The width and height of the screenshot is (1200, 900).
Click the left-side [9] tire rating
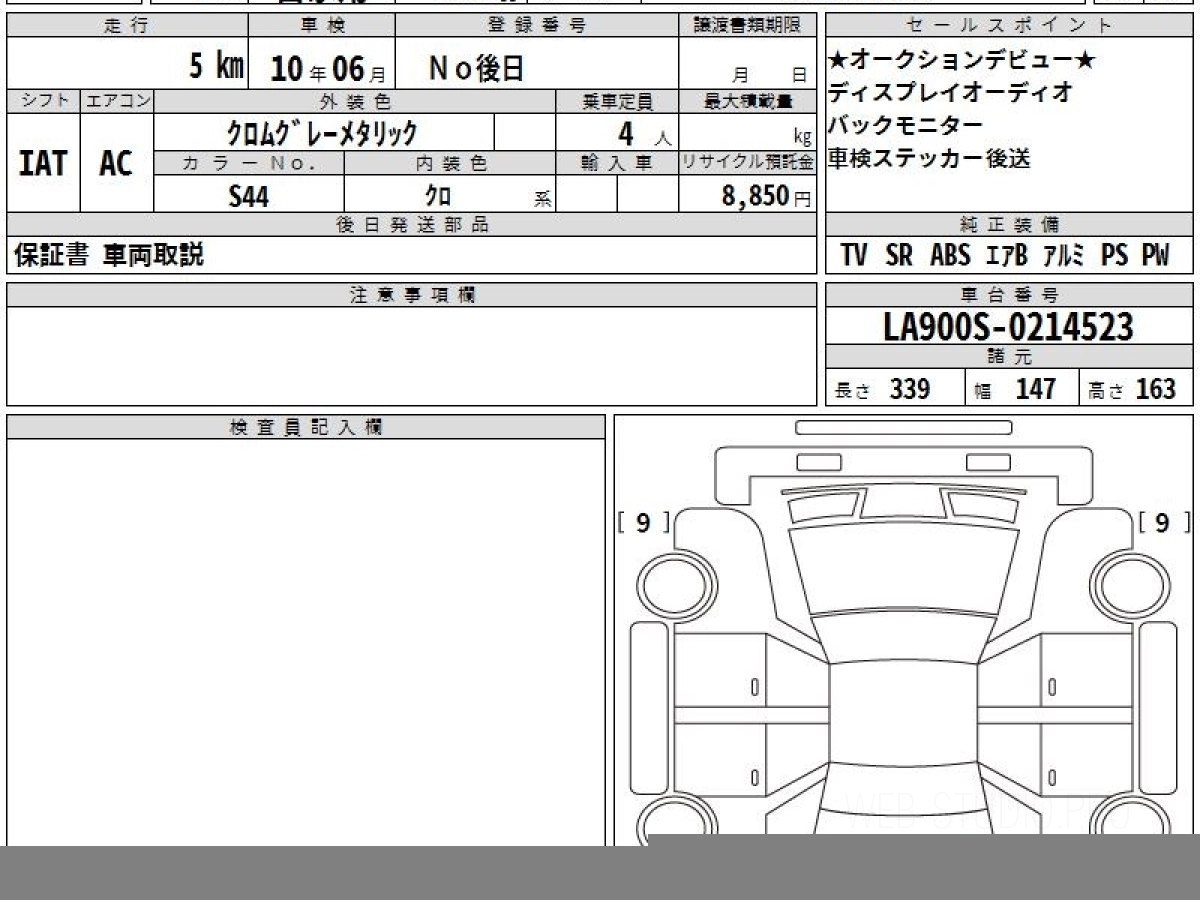pyautogui.click(x=643, y=523)
